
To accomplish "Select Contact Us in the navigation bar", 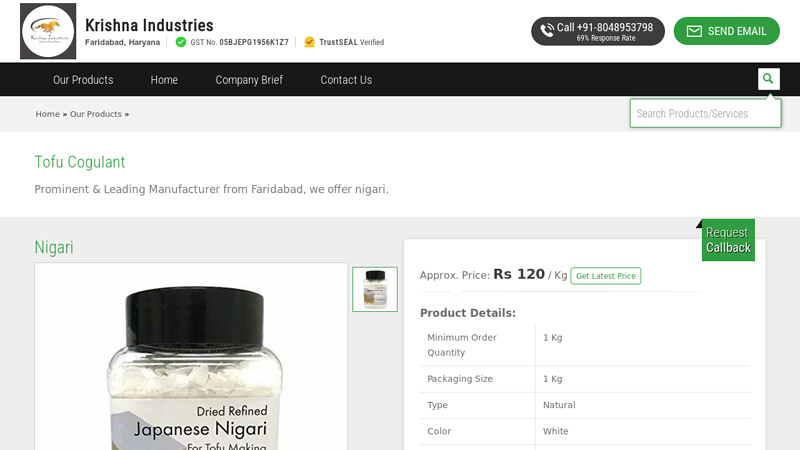I will [x=346, y=80].
